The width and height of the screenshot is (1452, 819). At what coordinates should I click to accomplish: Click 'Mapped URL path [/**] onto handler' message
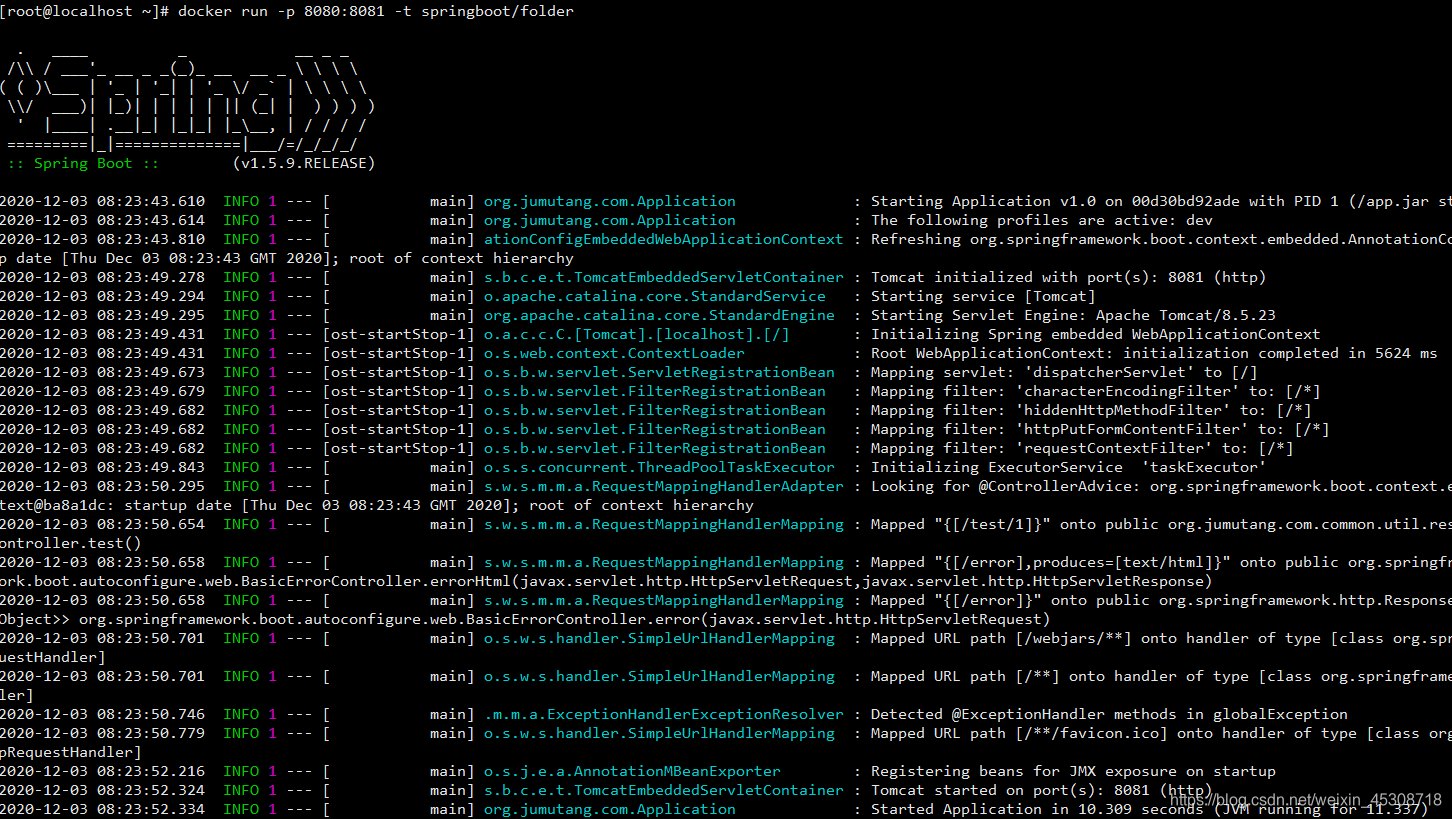(1161, 676)
